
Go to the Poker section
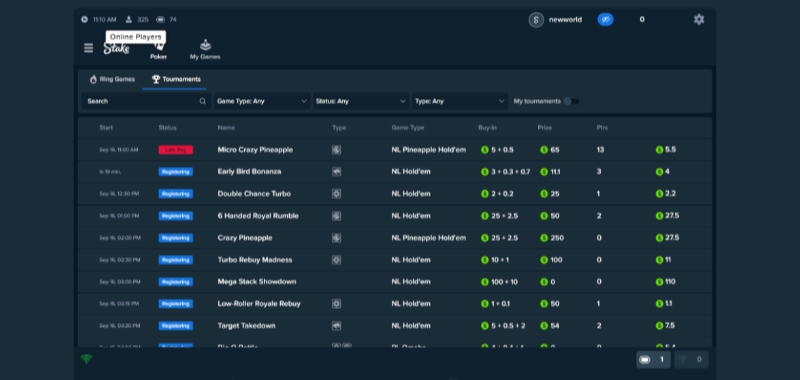coord(158,51)
